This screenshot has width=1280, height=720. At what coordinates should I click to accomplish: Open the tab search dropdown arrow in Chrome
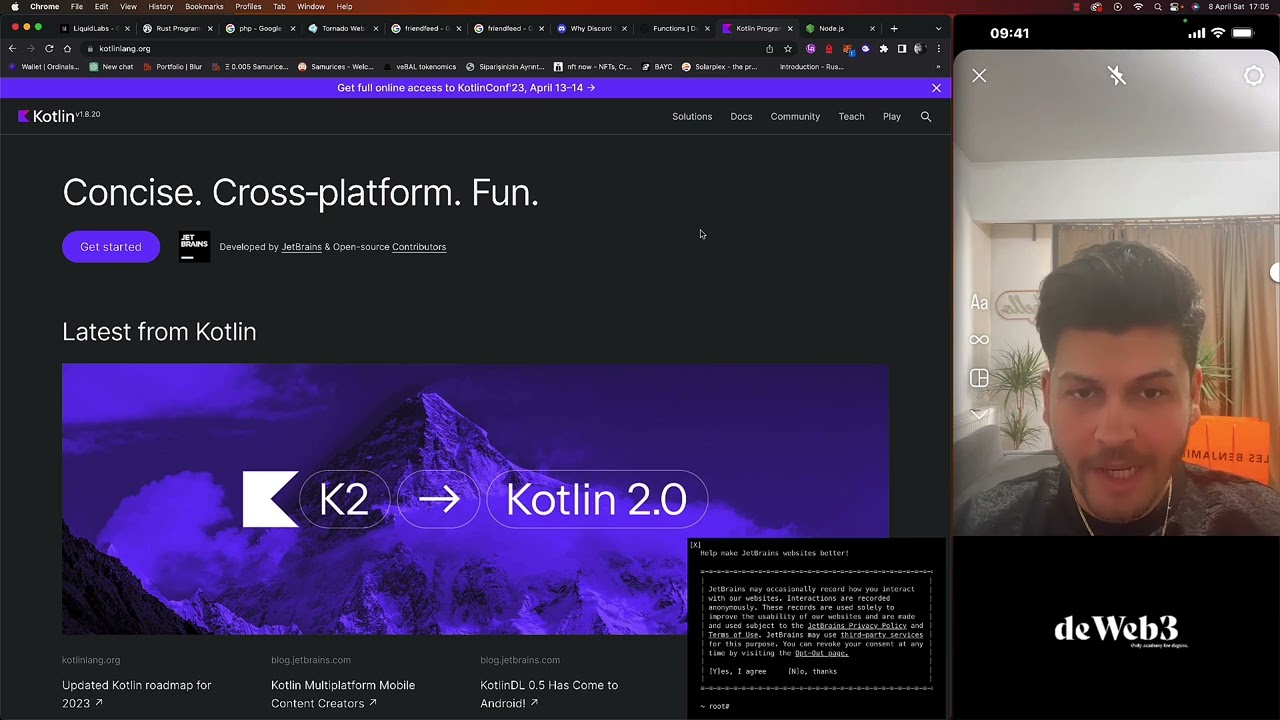click(938, 28)
